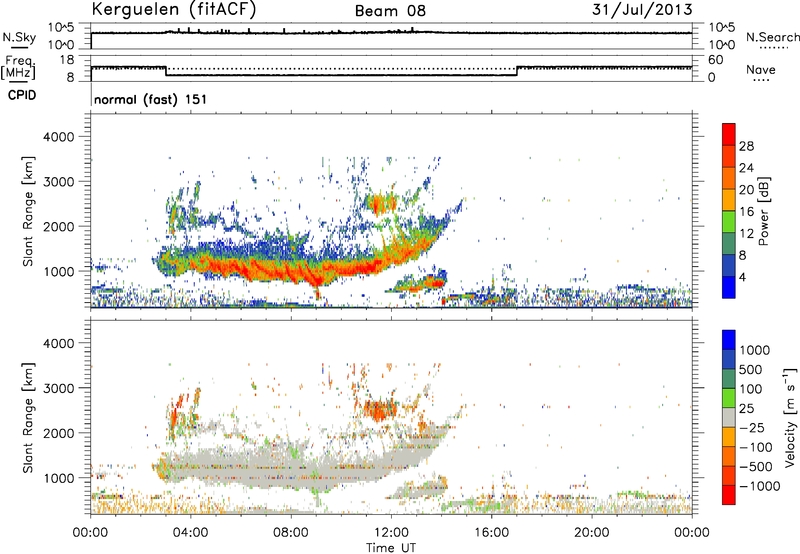Click the 'Beam 08' label
Image resolution: width=800 pixels, height=554 pixels.
point(390,11)
